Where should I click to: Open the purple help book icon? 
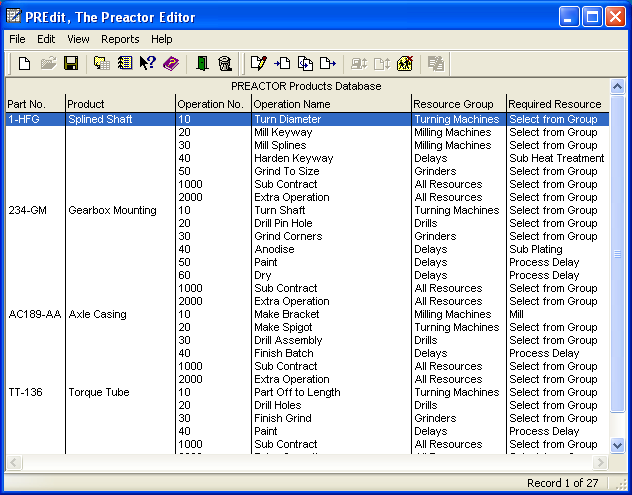tap(171, 63)
